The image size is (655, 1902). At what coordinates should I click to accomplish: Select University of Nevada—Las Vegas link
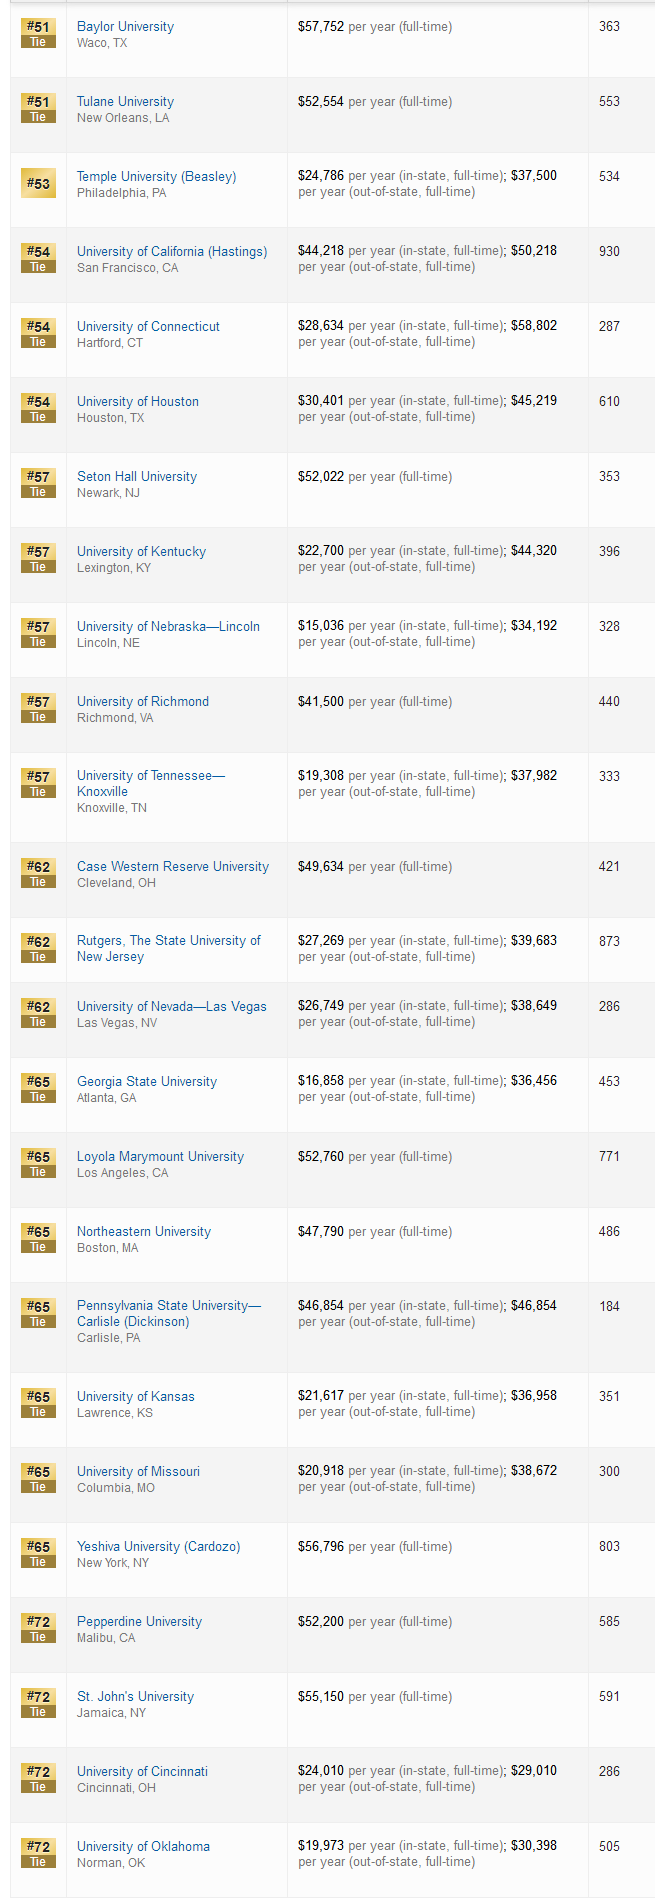click(172, 1006)
